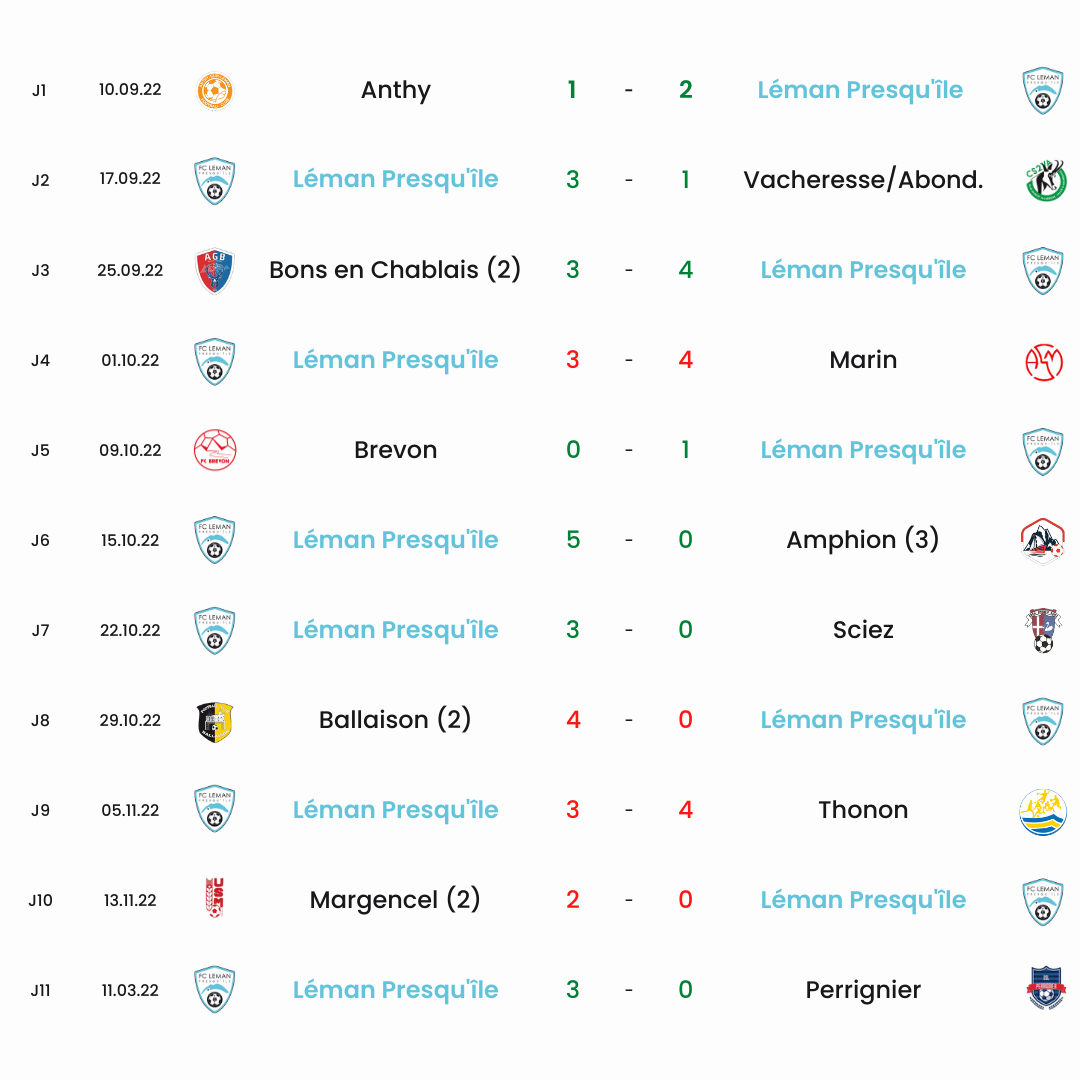Click the date 29.10.22
This screenshot has width=1080, height=1080.
[130, 720]
